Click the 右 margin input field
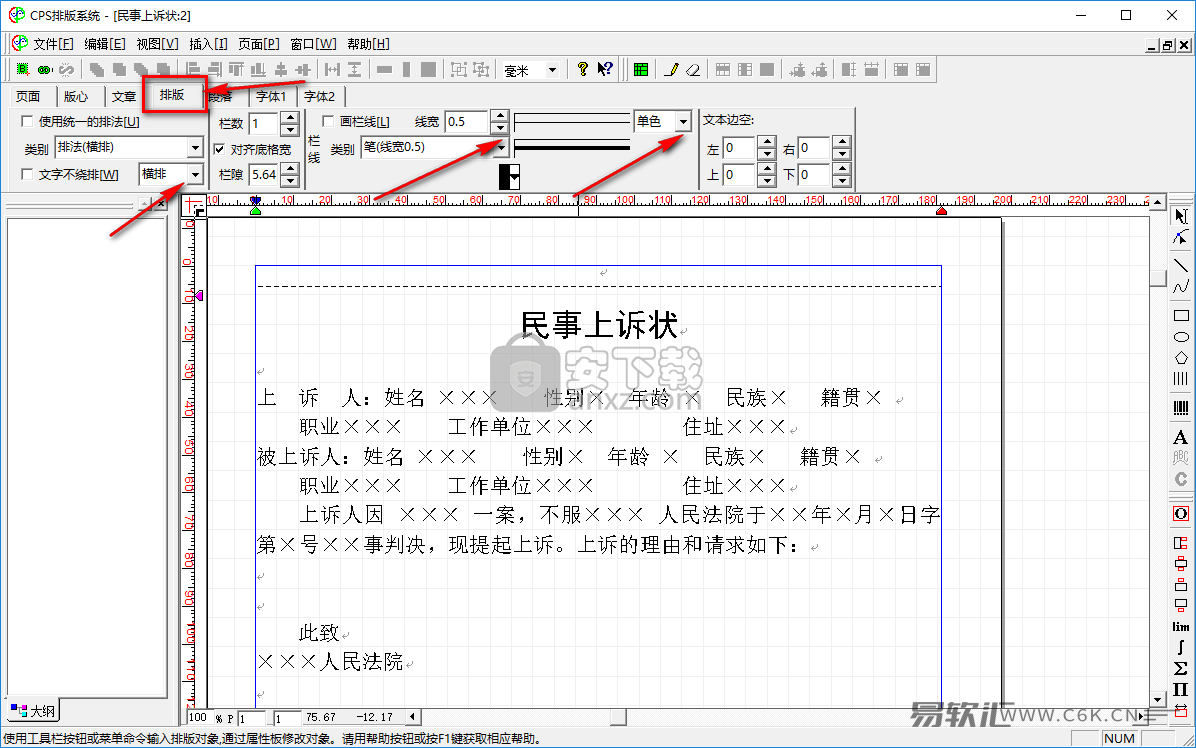The width and height of the screenshot is (1196, 748). pyautogui.click(x=814, y=148)
